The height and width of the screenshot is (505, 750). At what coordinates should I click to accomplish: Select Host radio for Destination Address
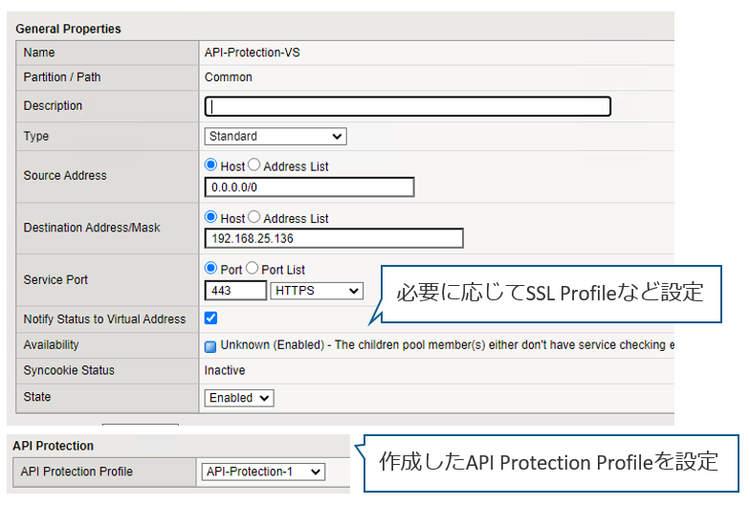tap(211, 218)
